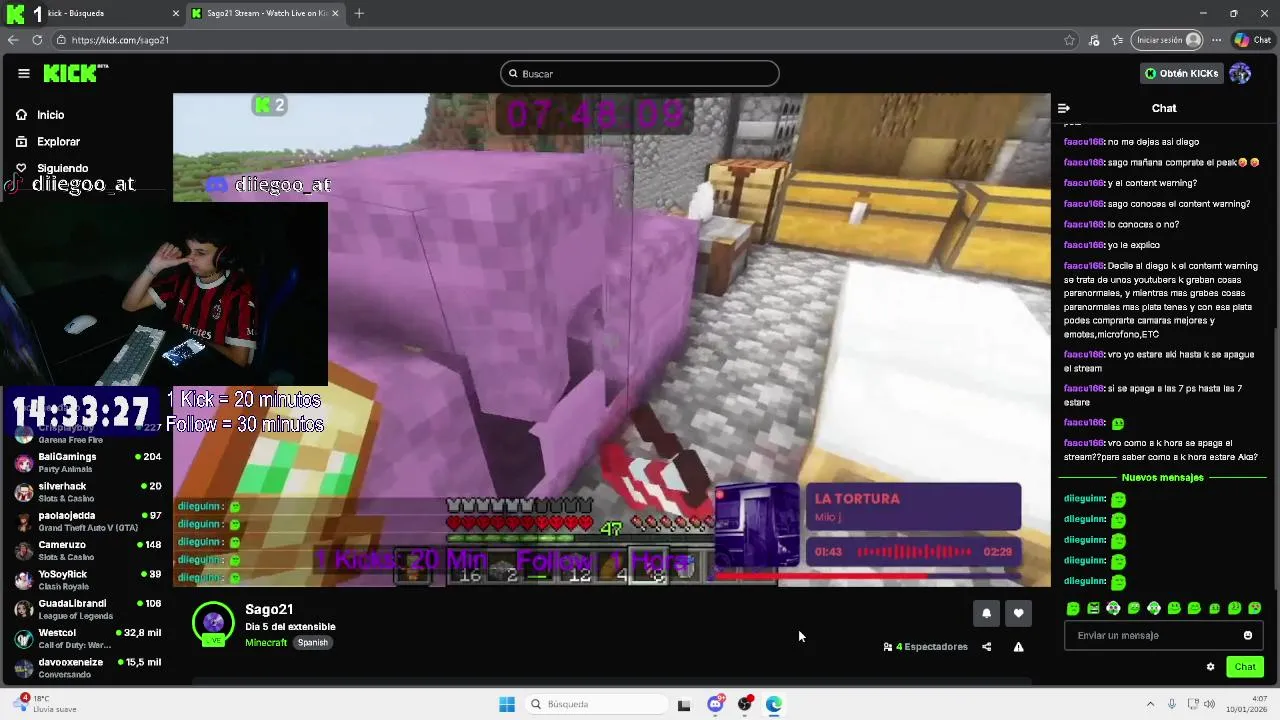1280x720 pixels.
Task: Open the Kick logo home link
Action: tap(75, 73)
